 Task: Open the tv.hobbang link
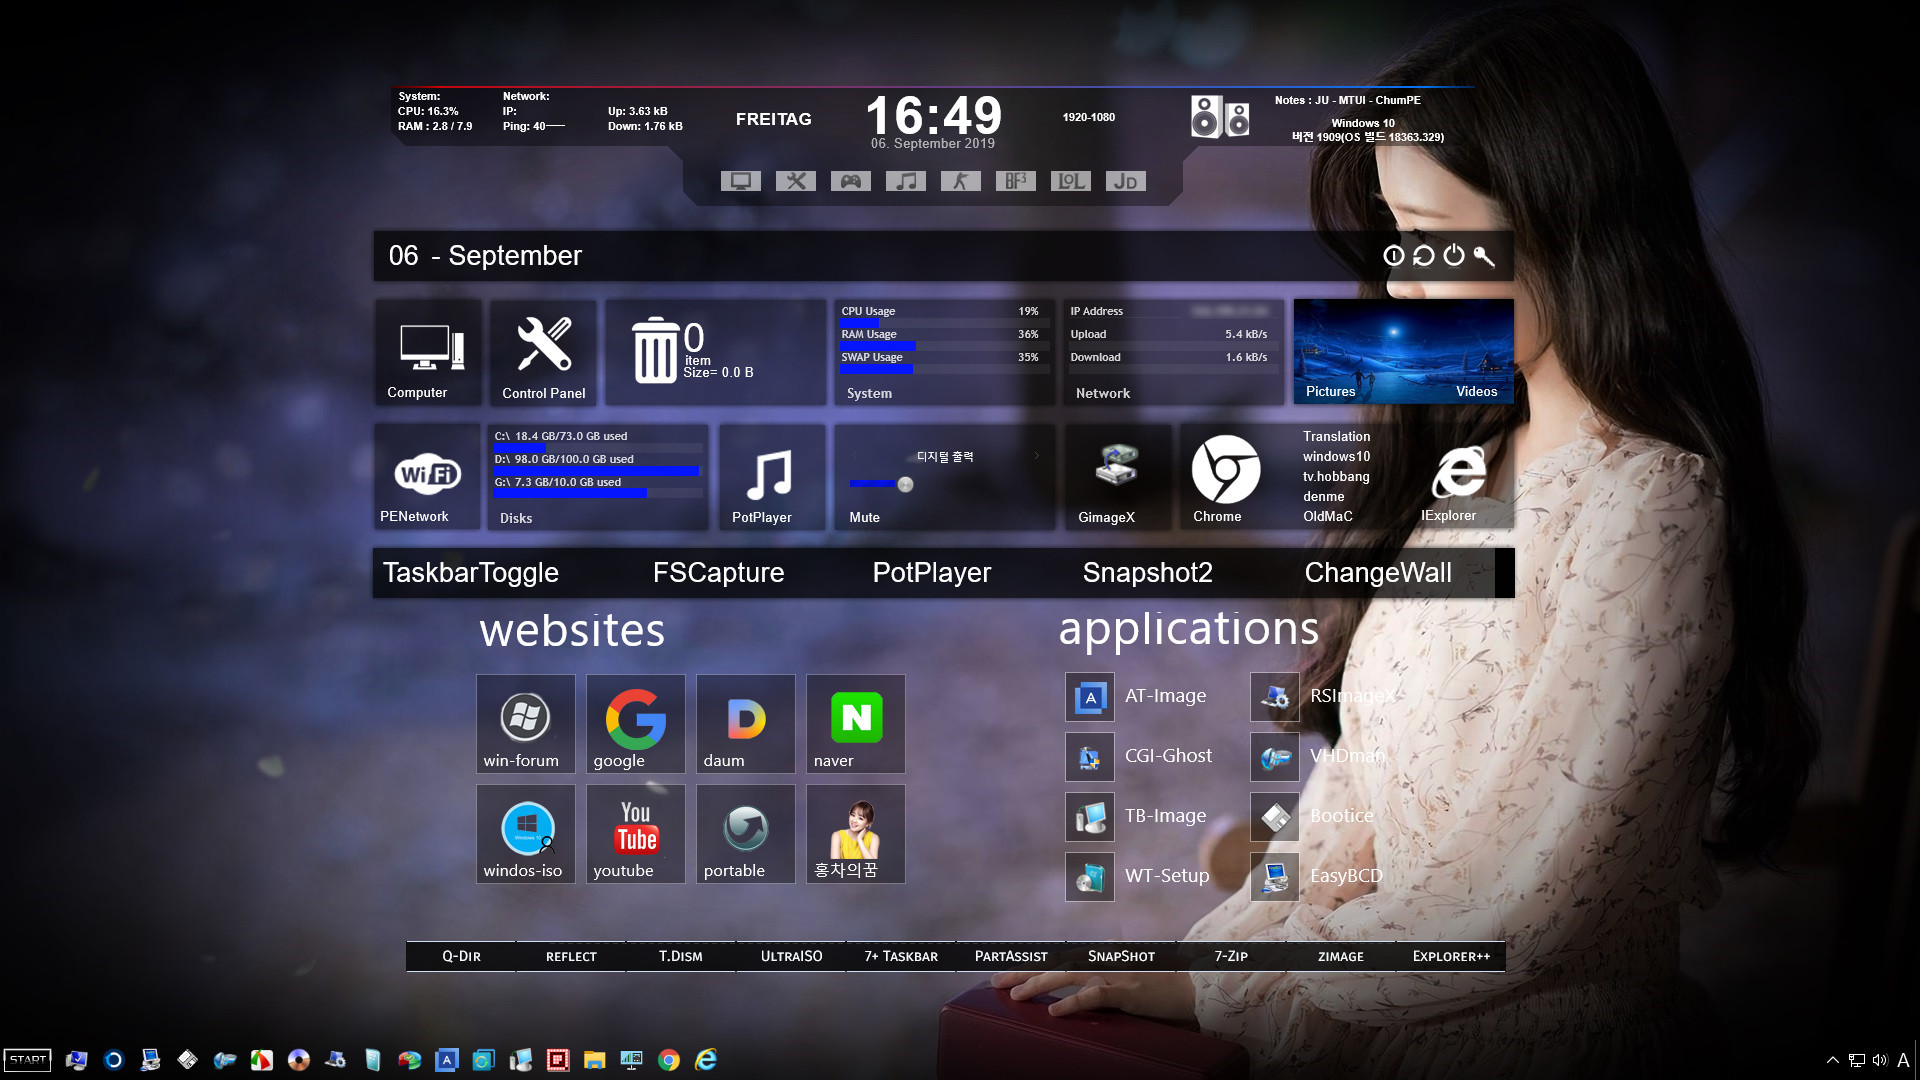coord(1336,476)
